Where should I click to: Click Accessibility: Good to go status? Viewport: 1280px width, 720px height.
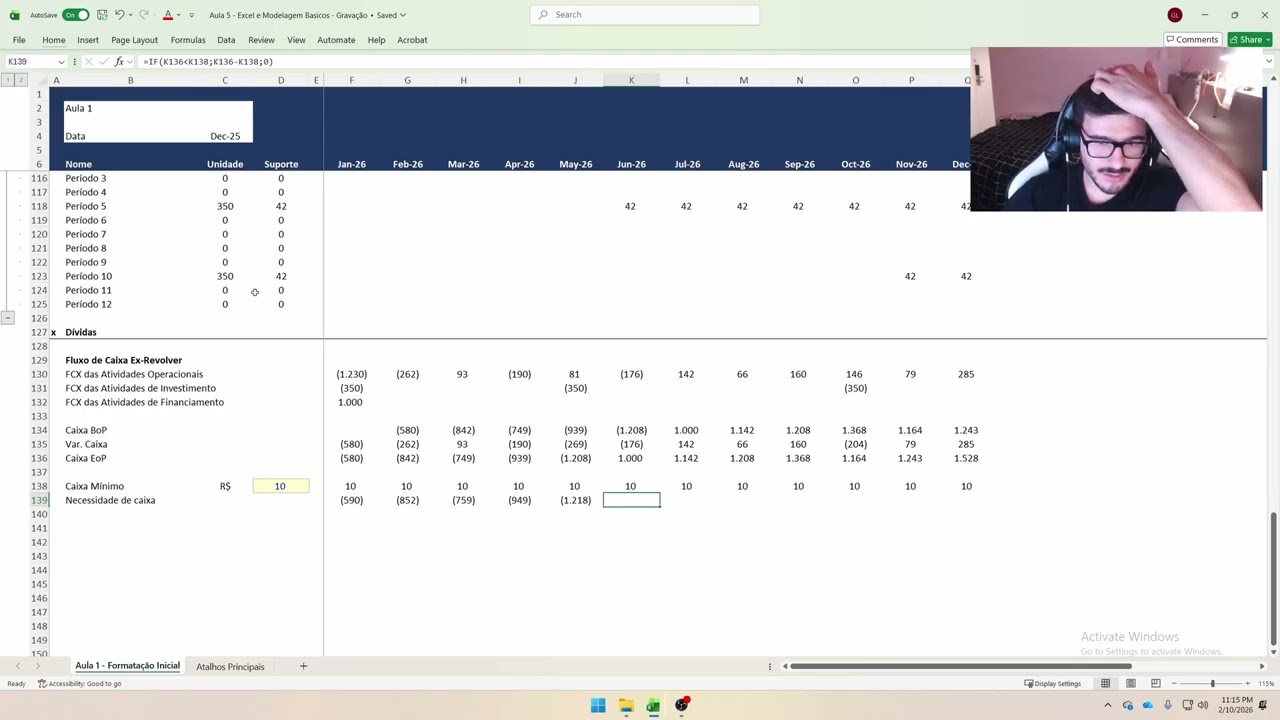[80, 684]
